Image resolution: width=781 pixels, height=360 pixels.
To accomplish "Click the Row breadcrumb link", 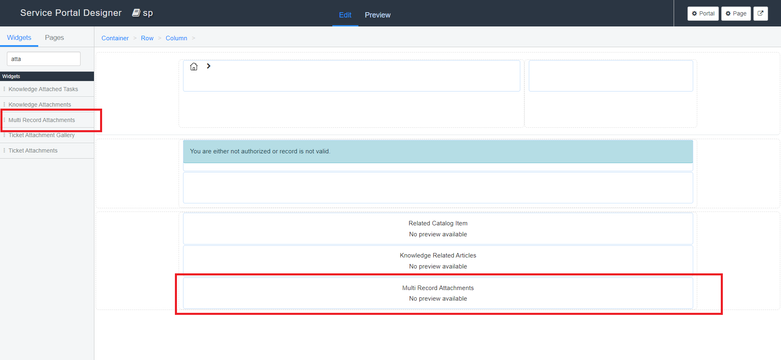I will click(x=147, y=38).
